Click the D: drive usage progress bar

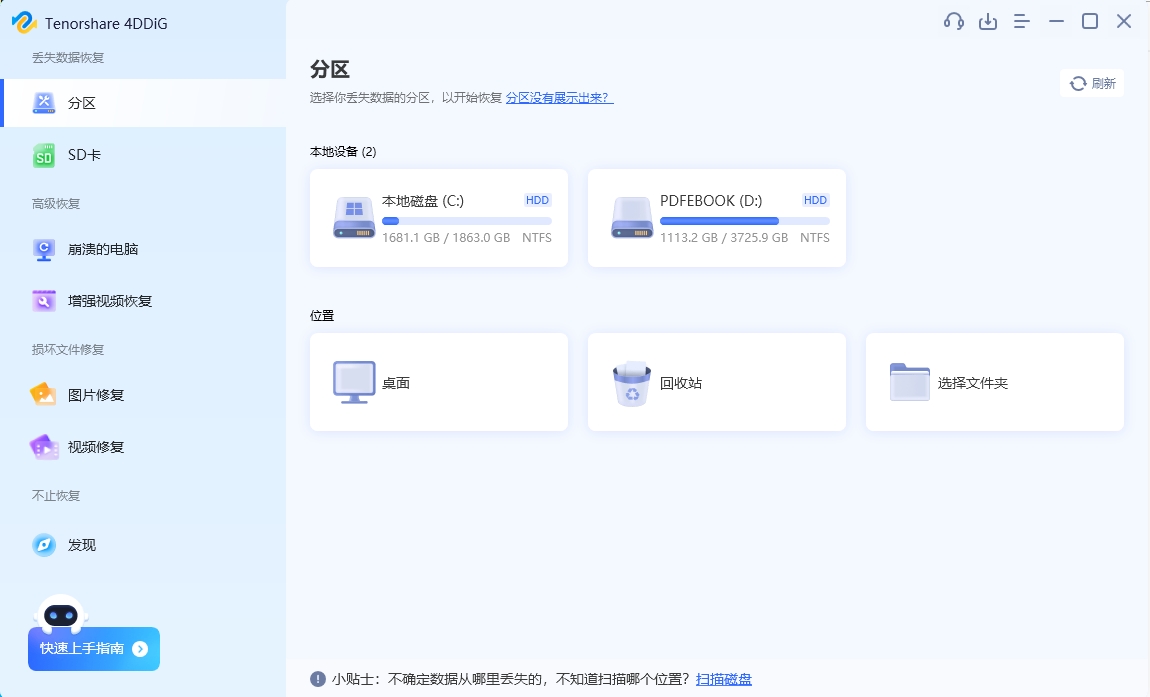pos(744,221)
